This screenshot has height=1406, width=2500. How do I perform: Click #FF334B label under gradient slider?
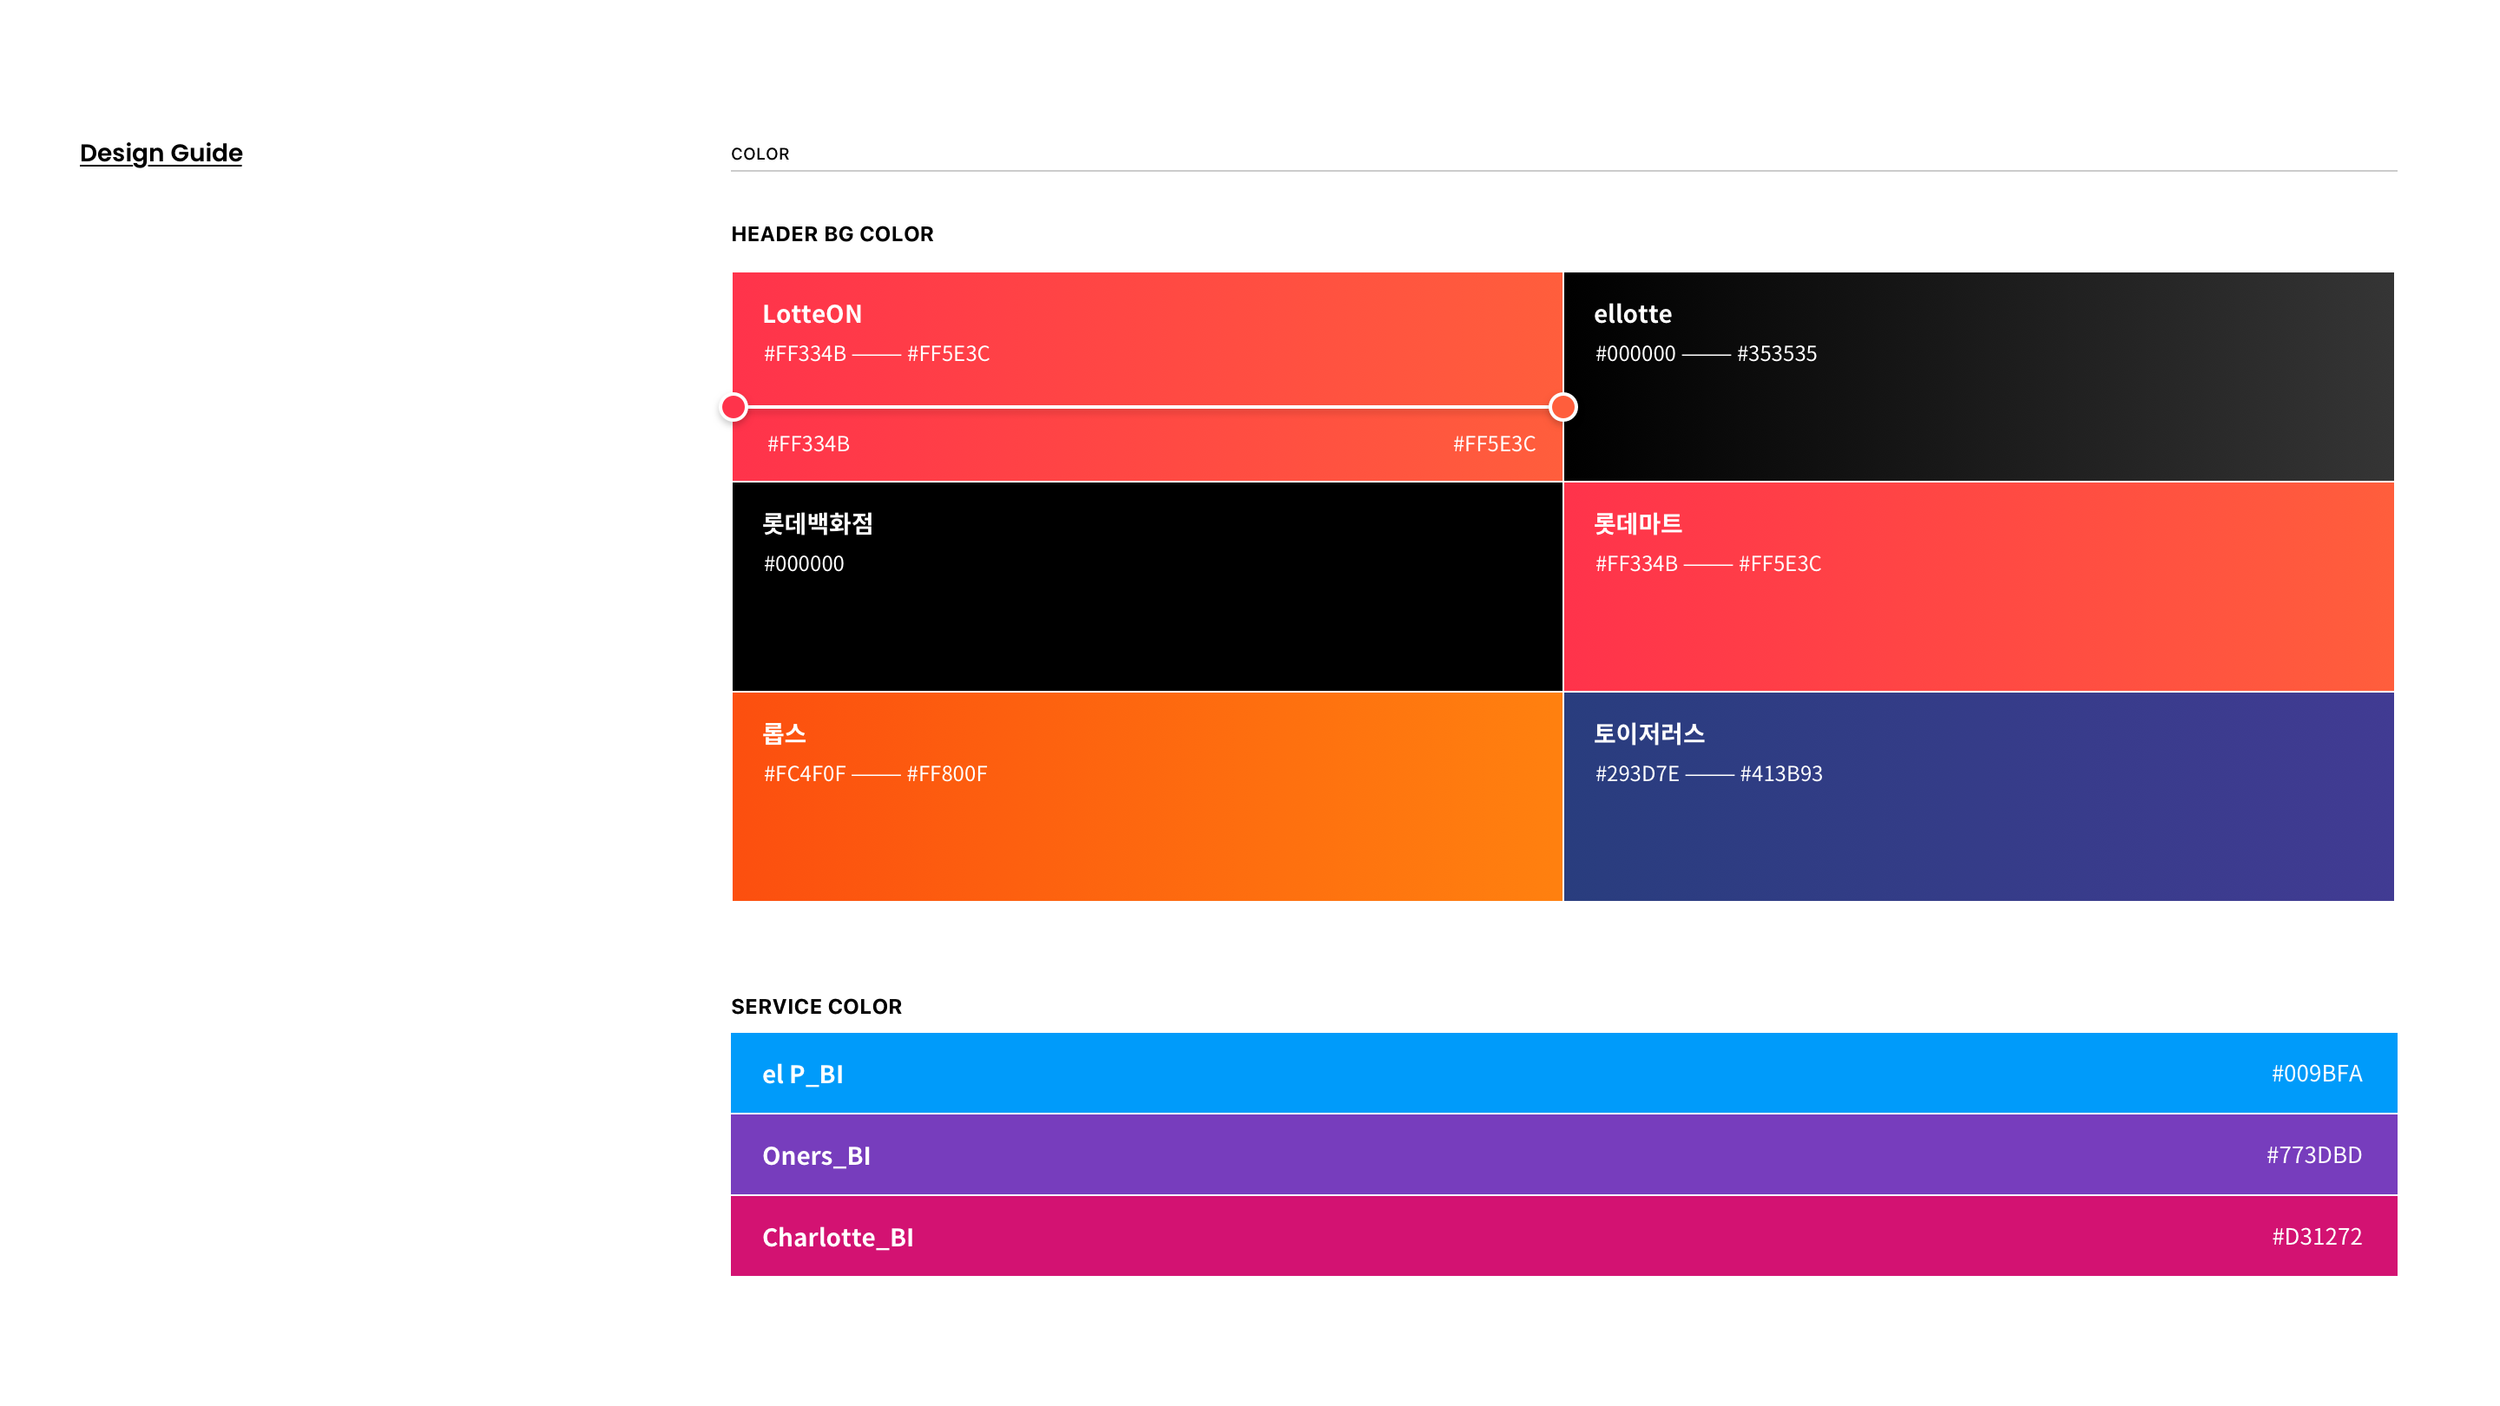click(808, 444)
